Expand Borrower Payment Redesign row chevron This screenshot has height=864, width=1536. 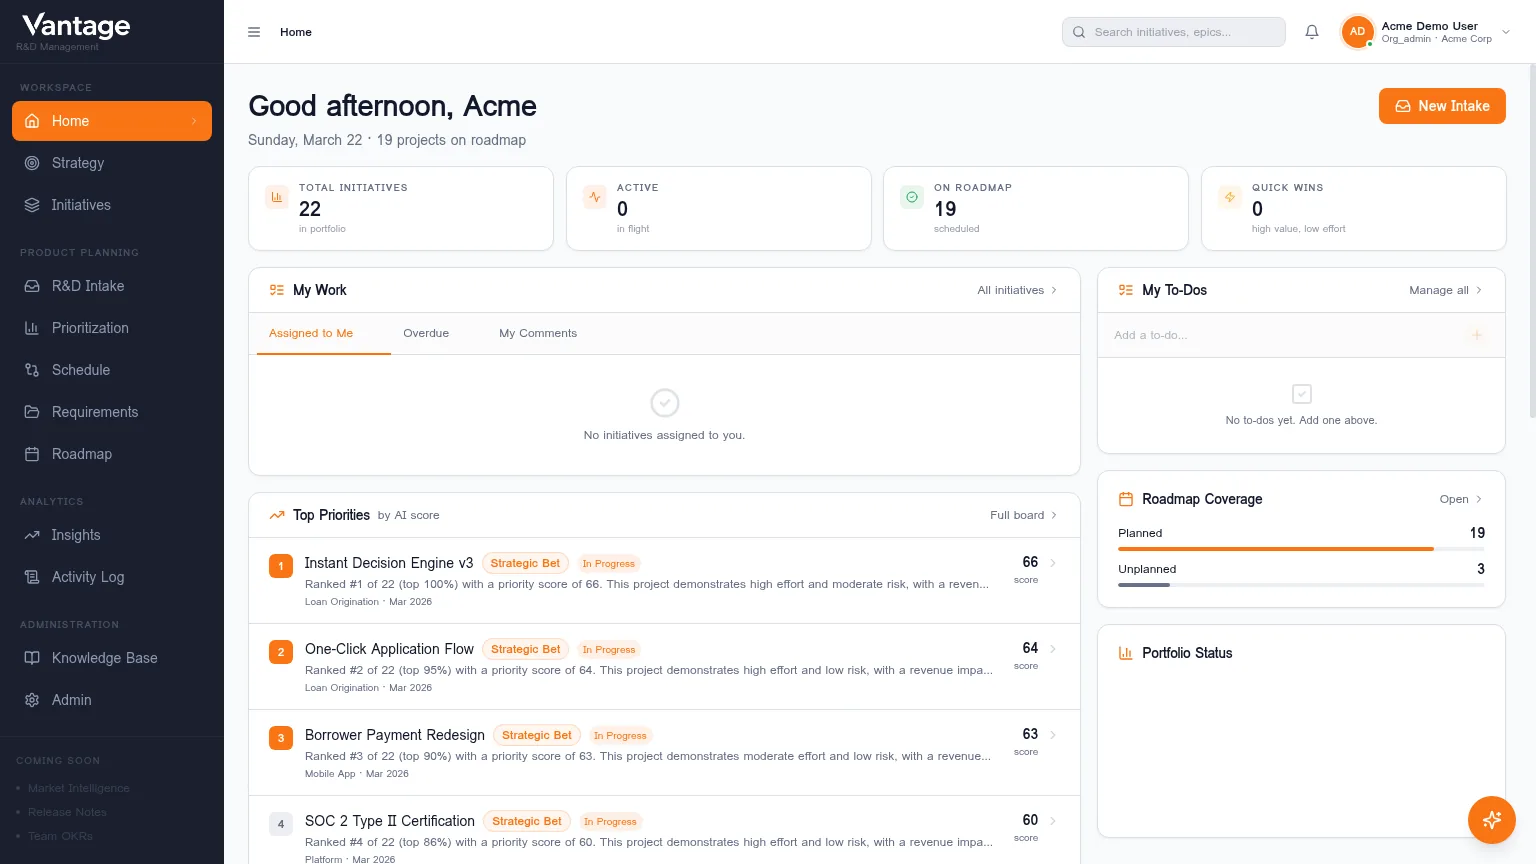[x=1053, y=735]
